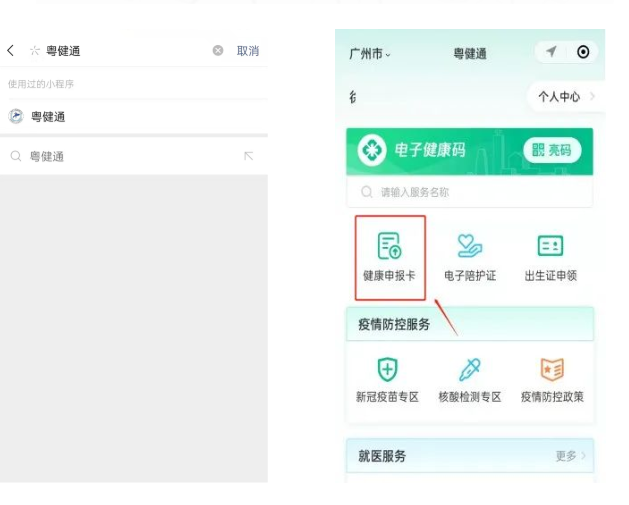Viewport: 629px width, 505px height.
Task: Select the 粤健通 search suggestion
Action: tap(47, 157)
